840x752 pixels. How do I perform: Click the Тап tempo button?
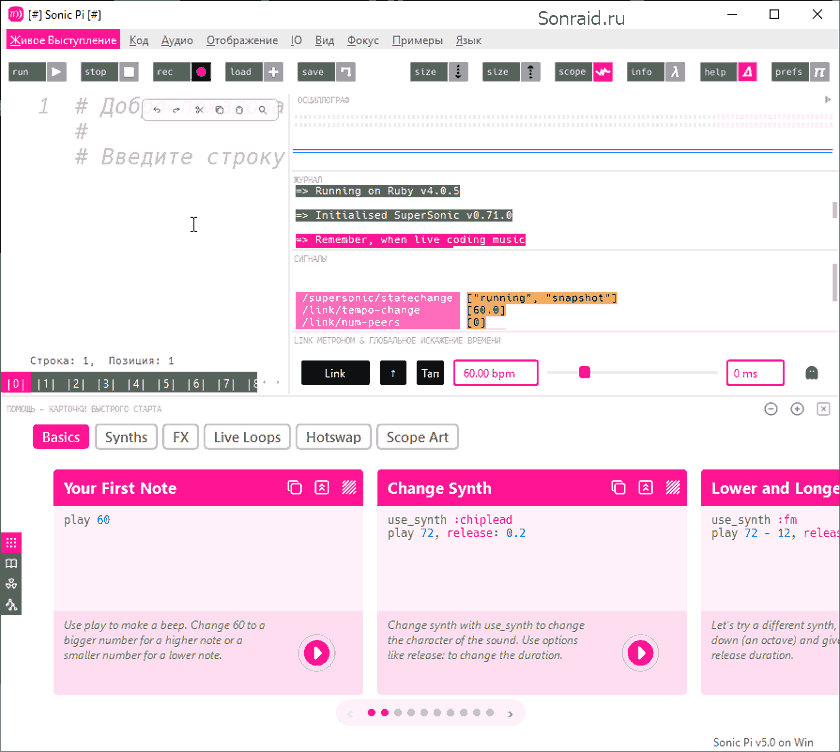[430, 373]
